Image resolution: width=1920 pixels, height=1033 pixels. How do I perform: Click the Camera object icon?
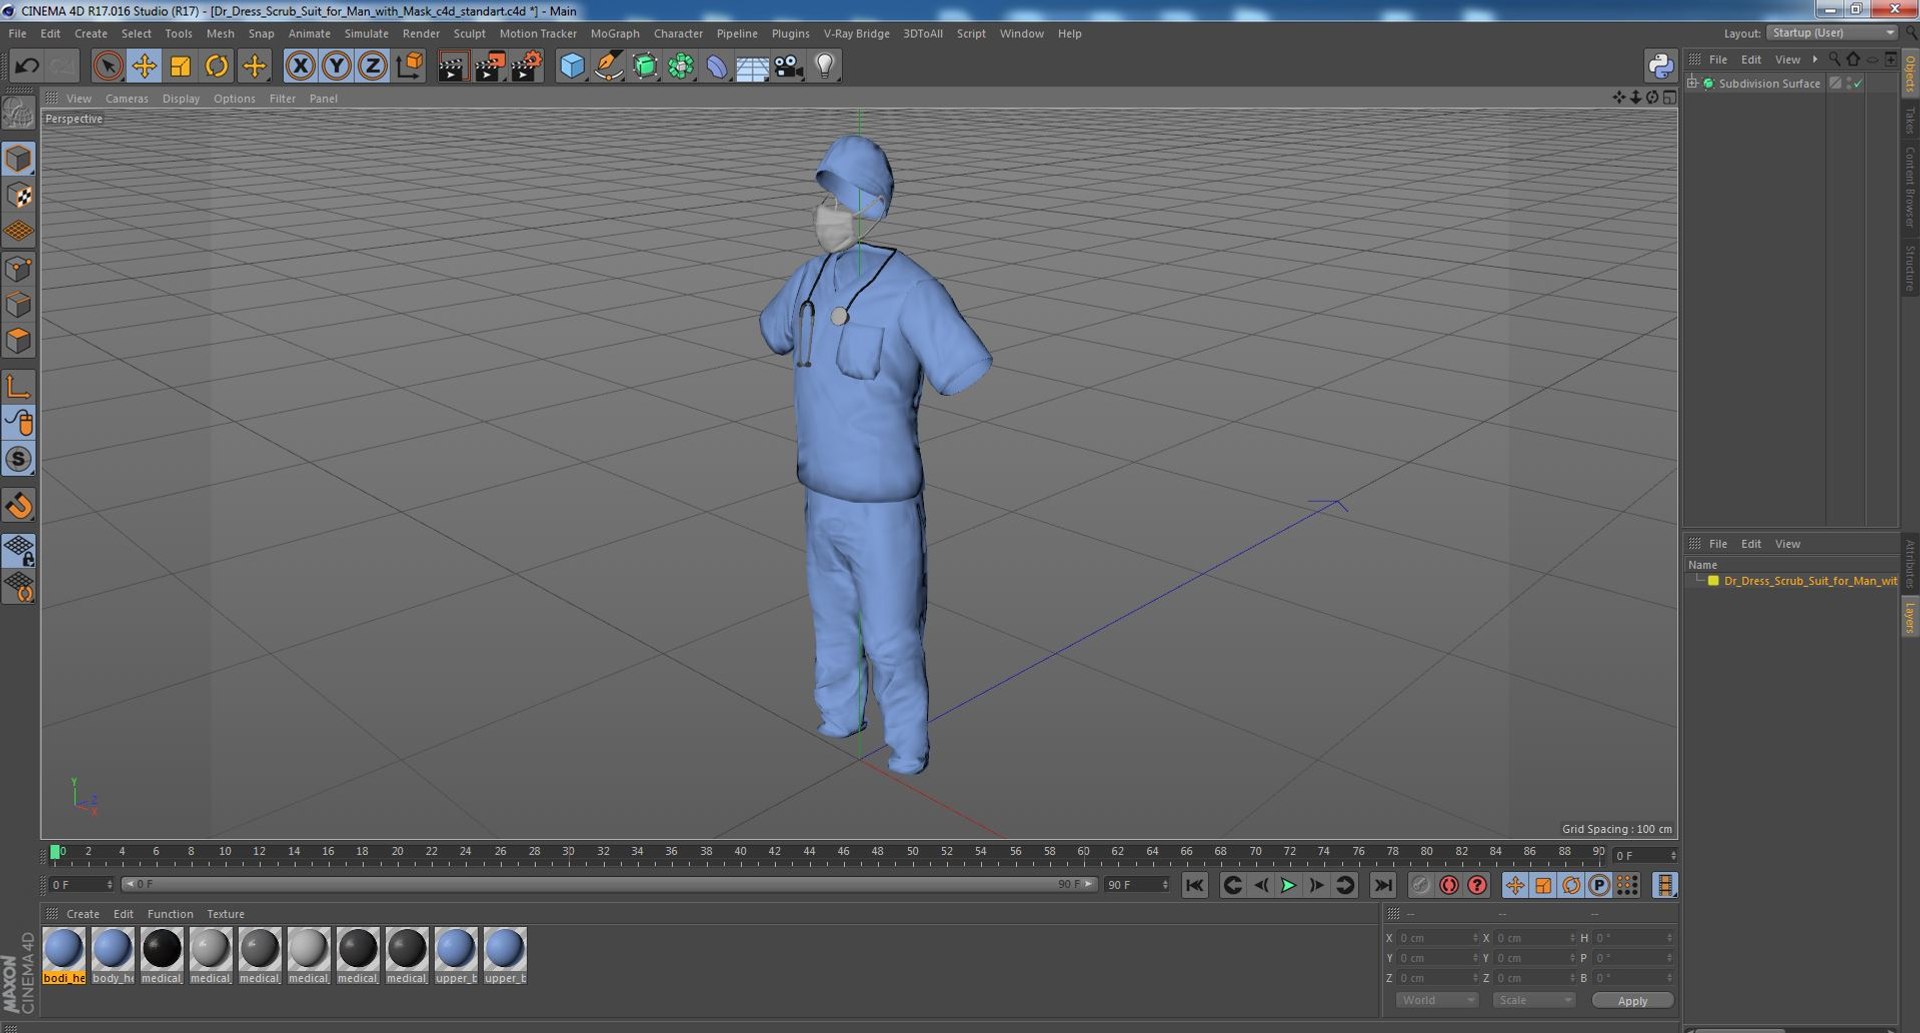click(x=789, y=66)
